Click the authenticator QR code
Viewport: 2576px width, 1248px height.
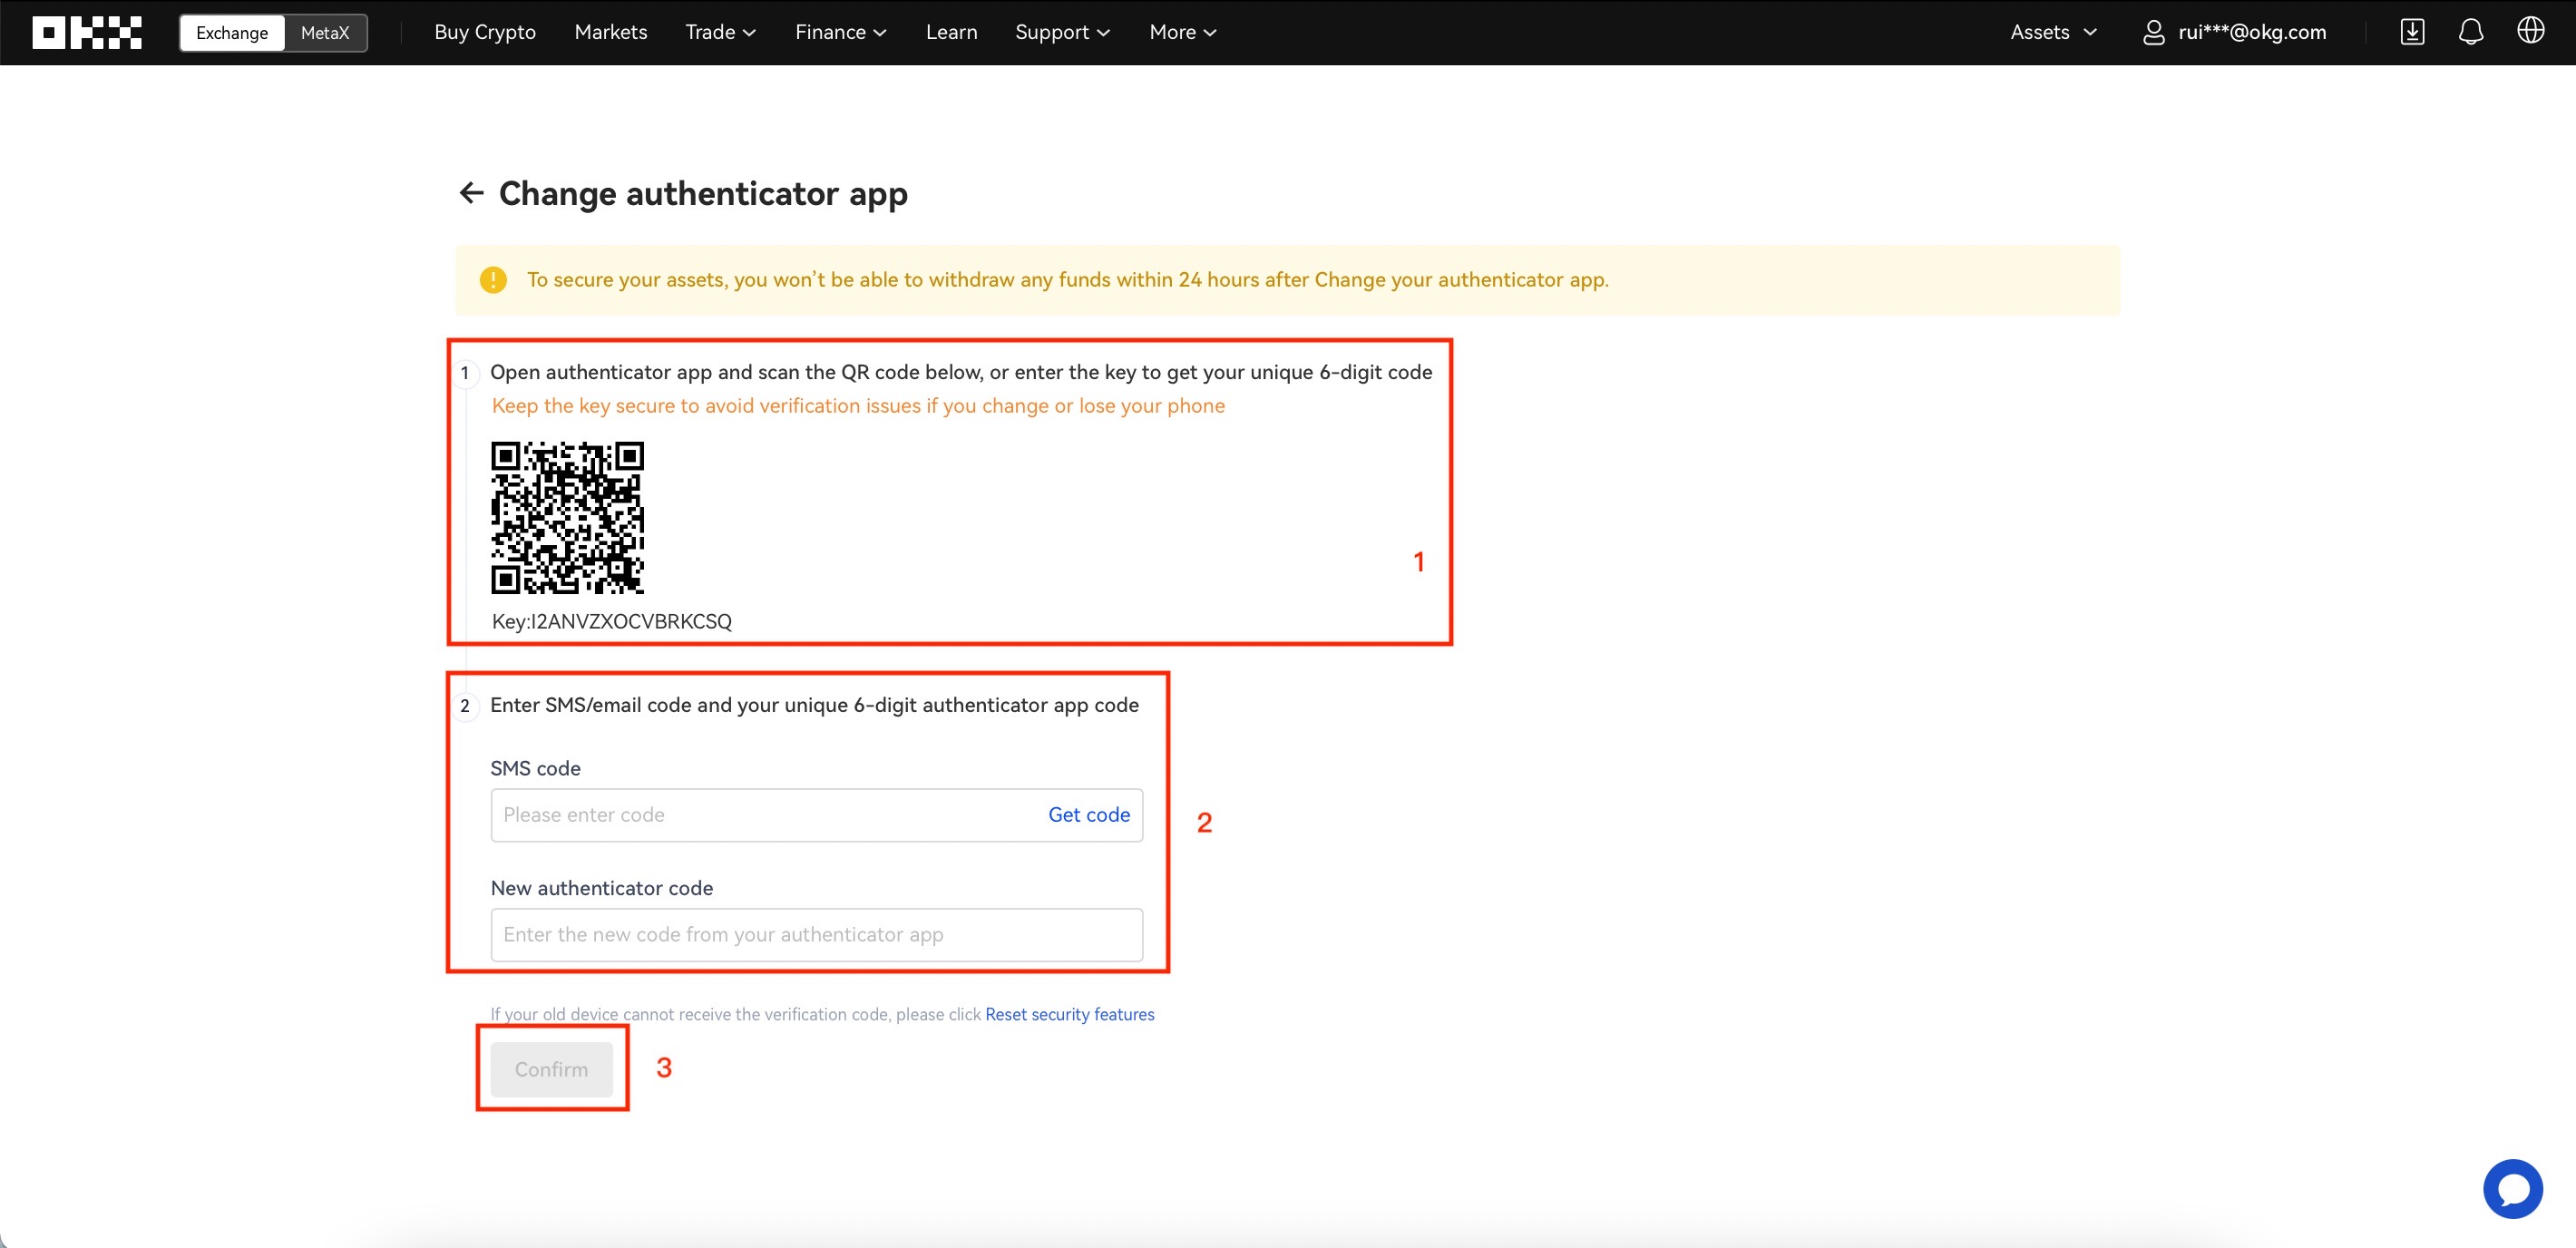pos(567,517)
